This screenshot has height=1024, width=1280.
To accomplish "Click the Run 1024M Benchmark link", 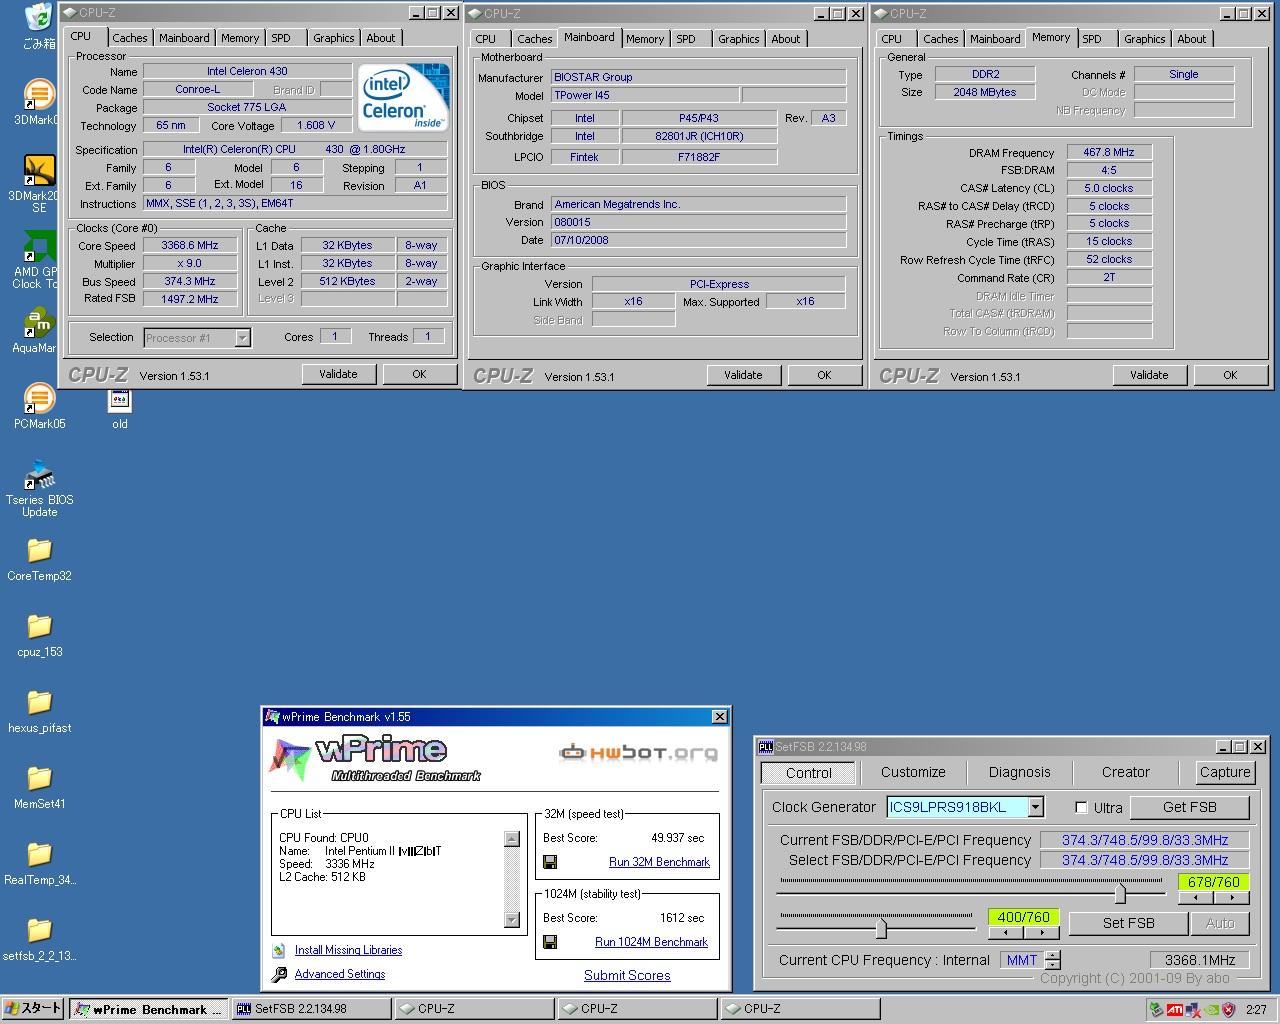I will 651,942.
